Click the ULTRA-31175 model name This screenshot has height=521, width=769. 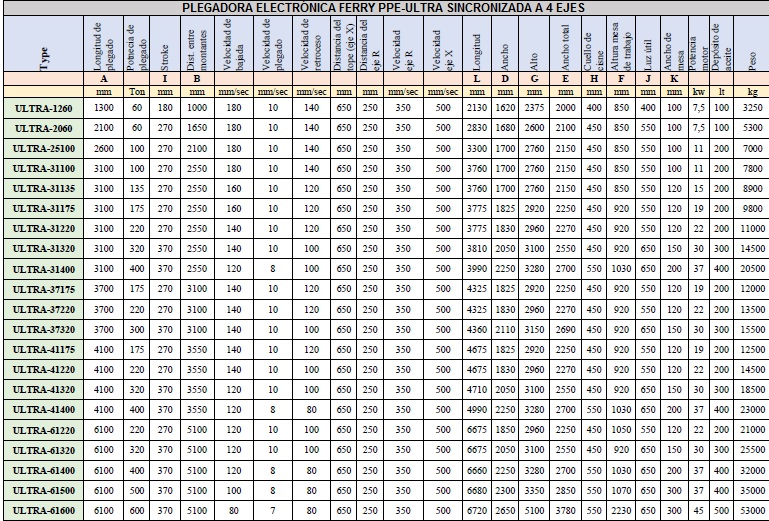click(43, 209)
